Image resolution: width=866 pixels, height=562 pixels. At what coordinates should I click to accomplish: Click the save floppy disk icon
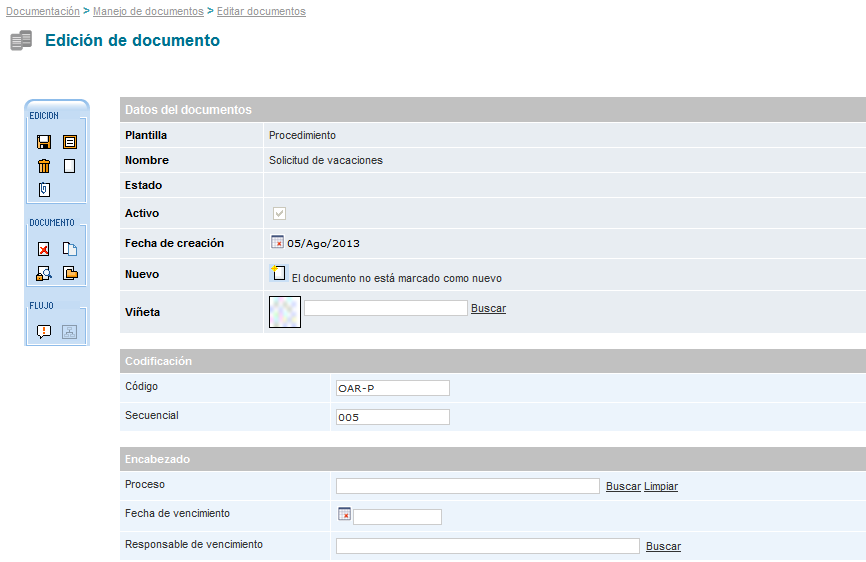pos(44,142)
